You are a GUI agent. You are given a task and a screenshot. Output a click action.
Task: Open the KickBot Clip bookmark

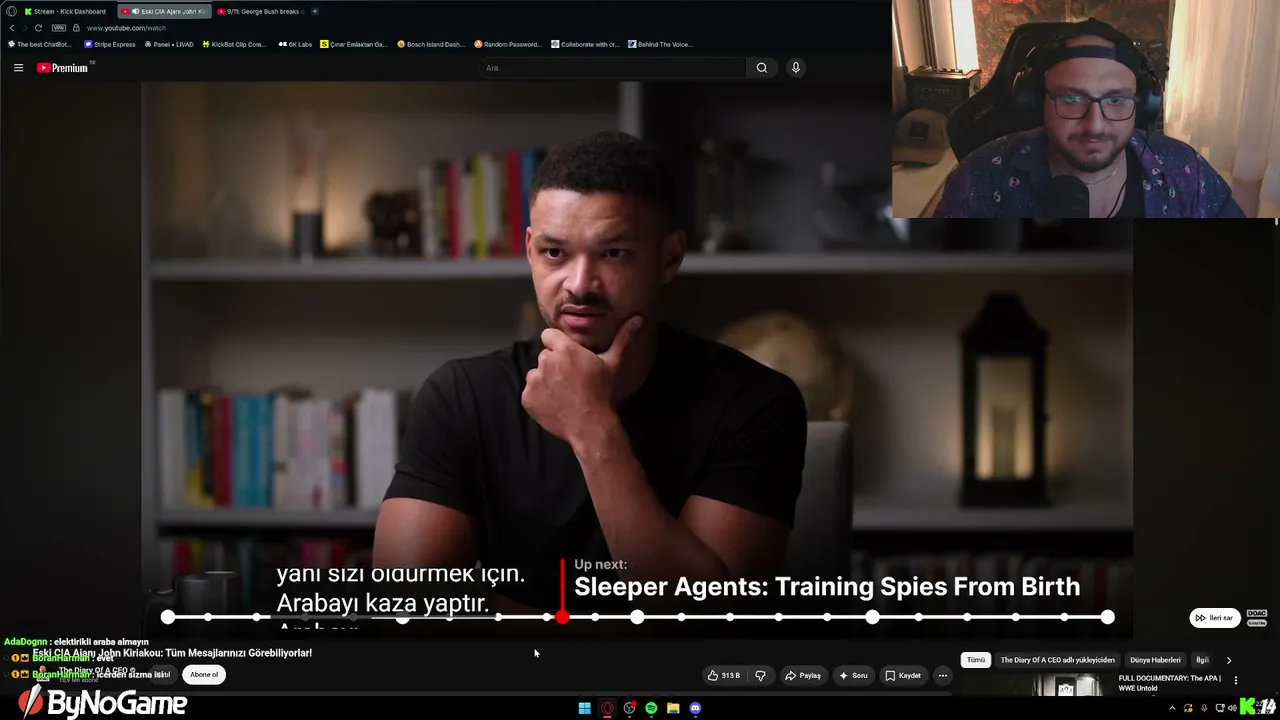tap(235, 44)
